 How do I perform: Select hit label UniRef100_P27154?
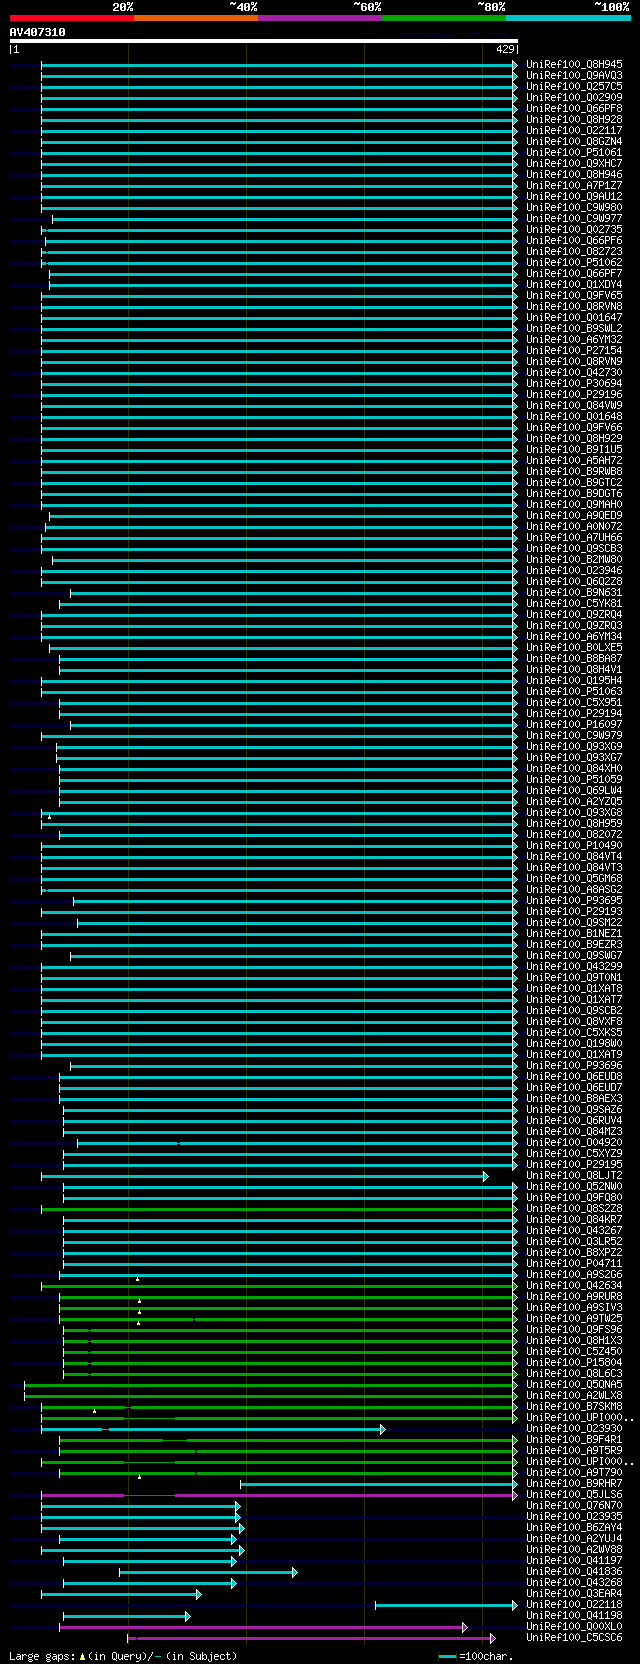click(574, 350)
